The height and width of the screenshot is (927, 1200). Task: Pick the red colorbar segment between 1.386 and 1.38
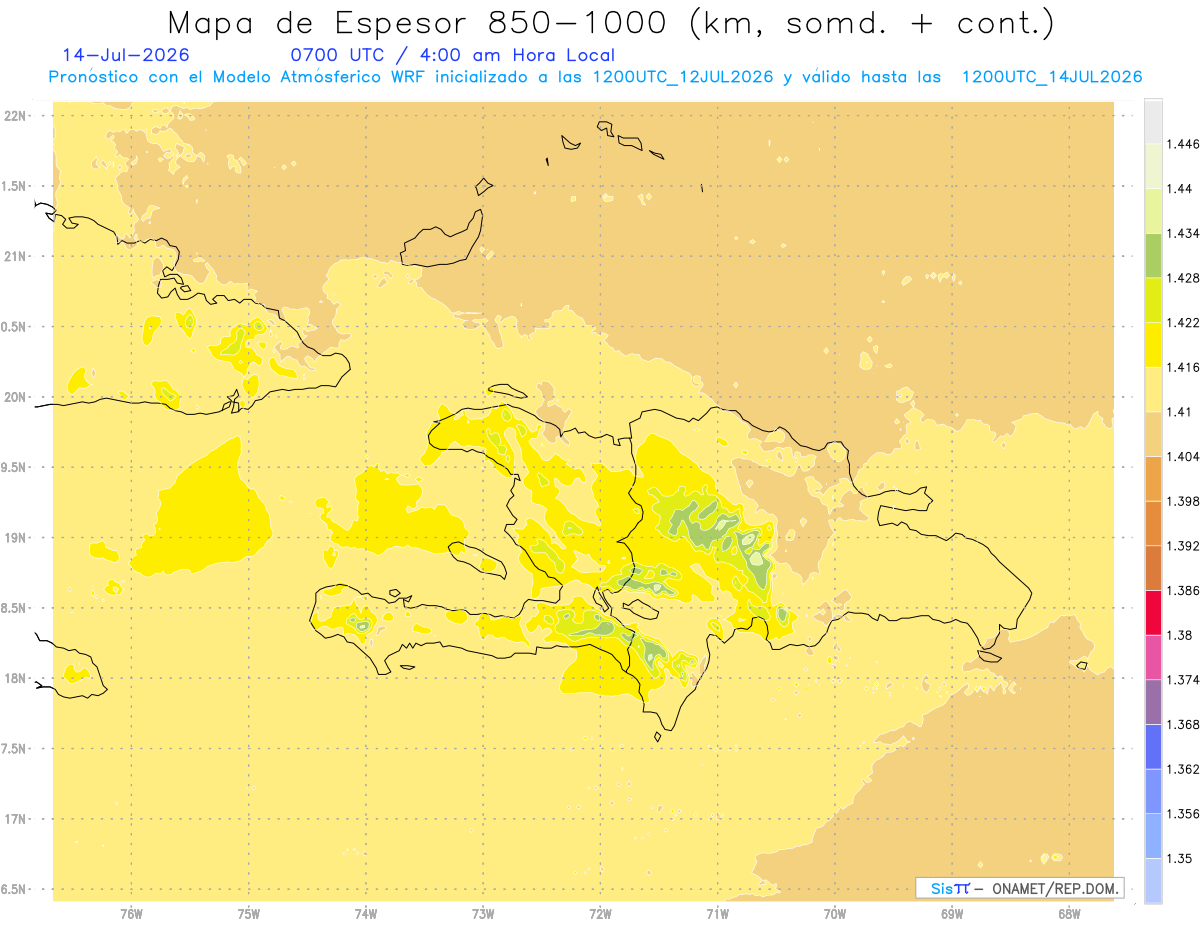[1153, 613]
